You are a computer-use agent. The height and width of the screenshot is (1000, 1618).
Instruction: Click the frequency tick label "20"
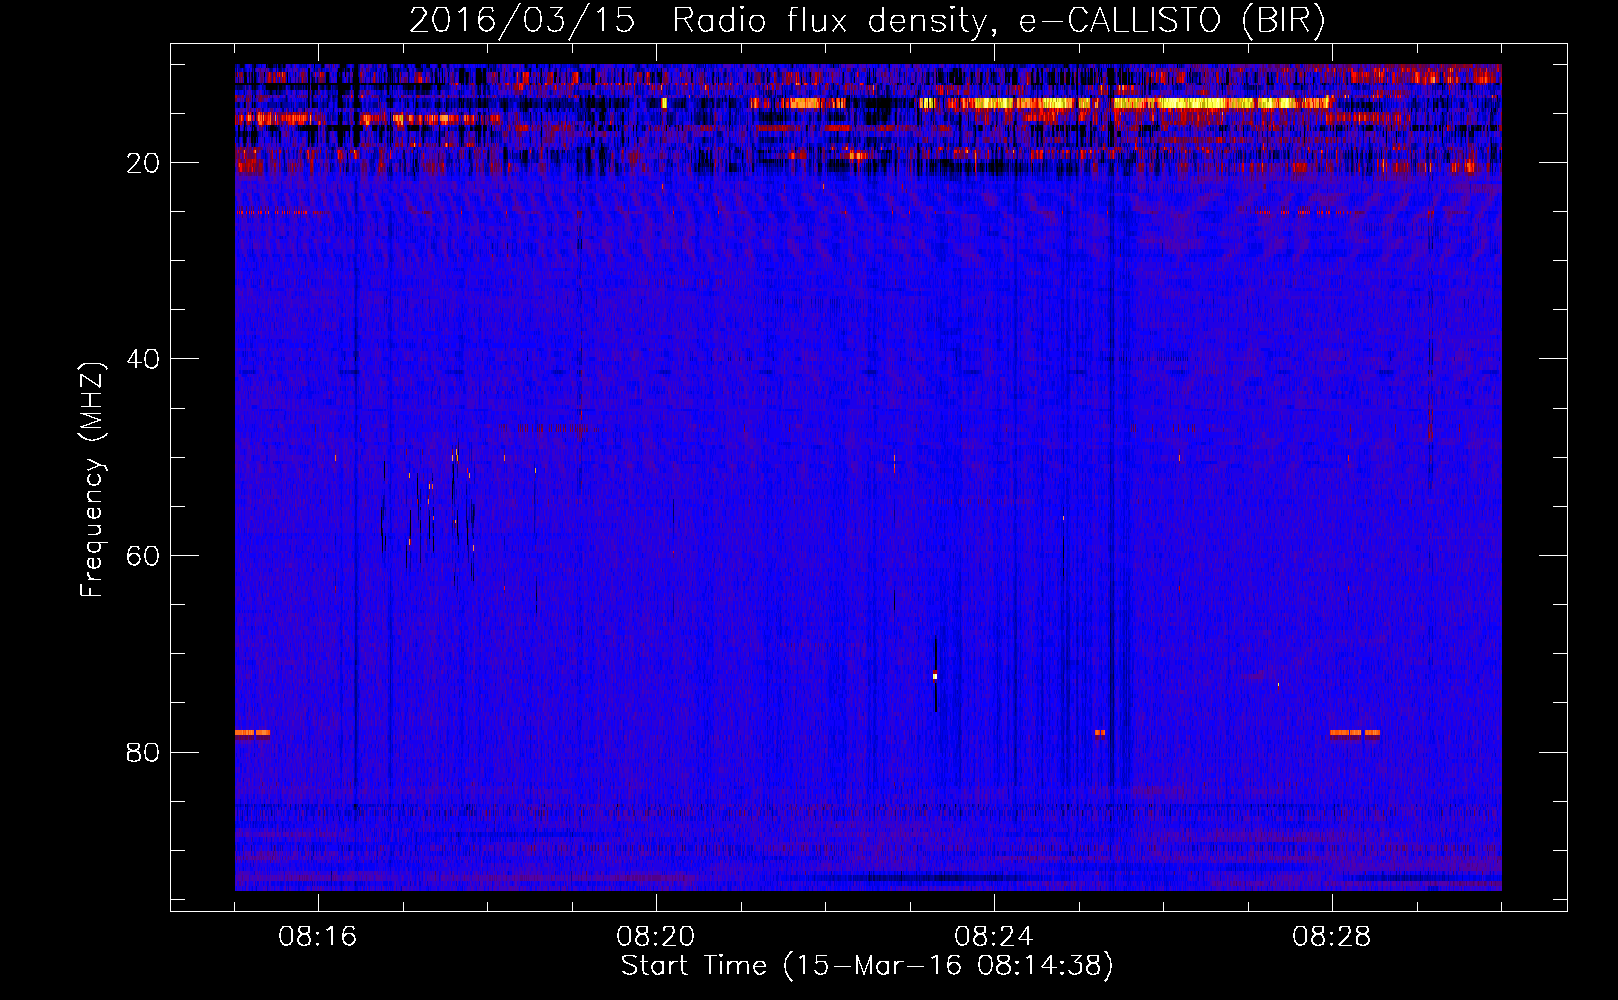coord(143,163)
